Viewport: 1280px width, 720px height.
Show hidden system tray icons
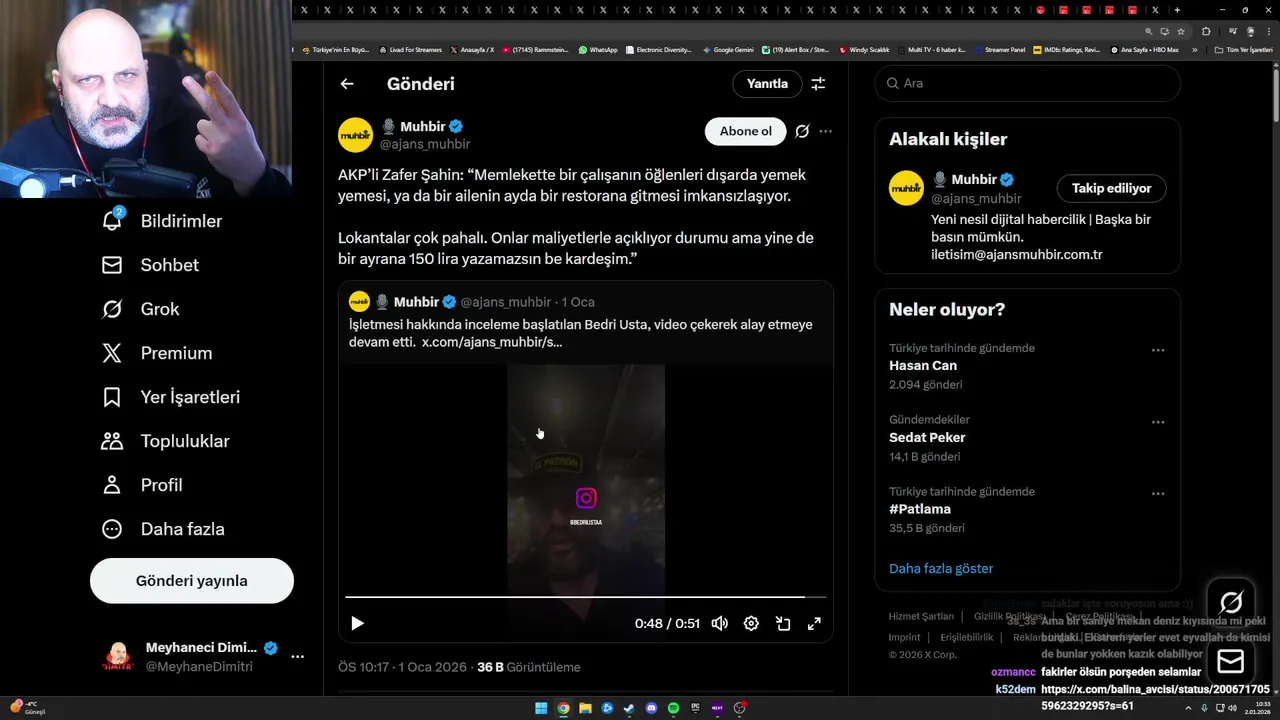[1189, 708]
